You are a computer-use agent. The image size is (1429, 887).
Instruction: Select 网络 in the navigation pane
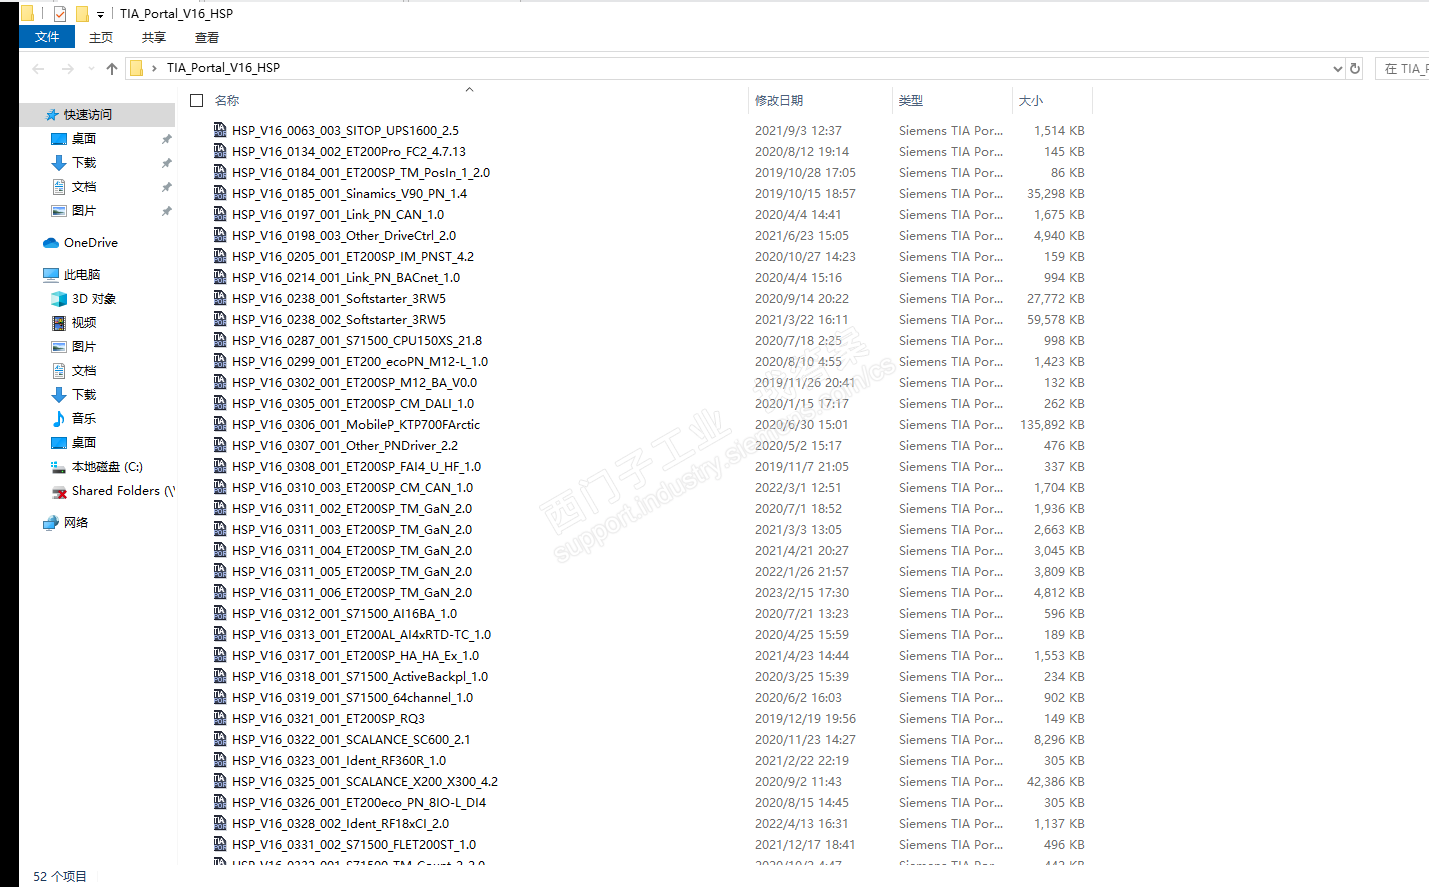point(76,523)
